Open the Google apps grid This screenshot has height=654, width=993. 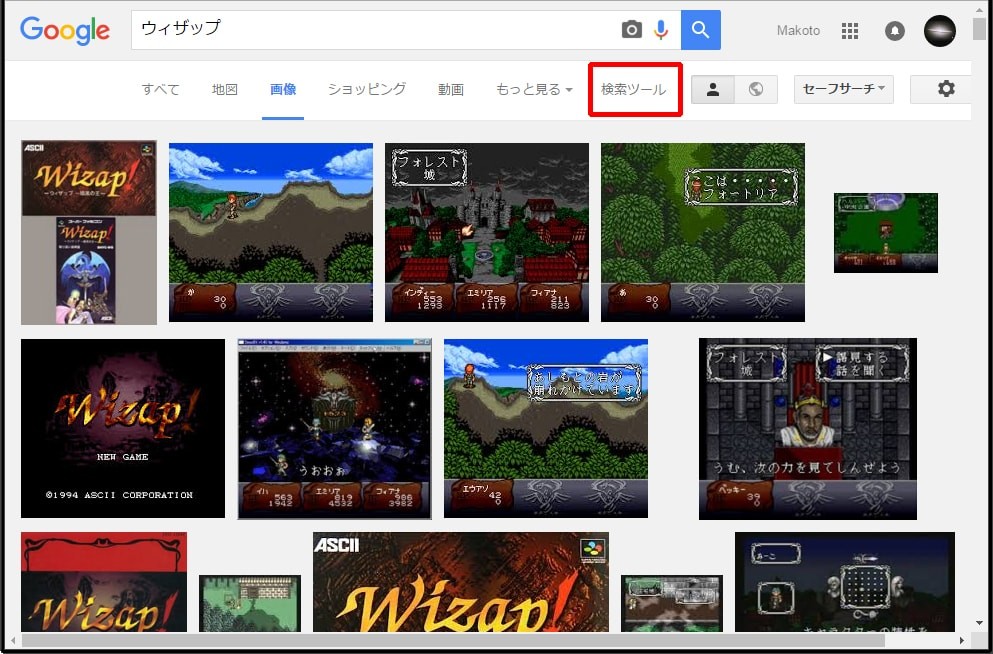849,30
